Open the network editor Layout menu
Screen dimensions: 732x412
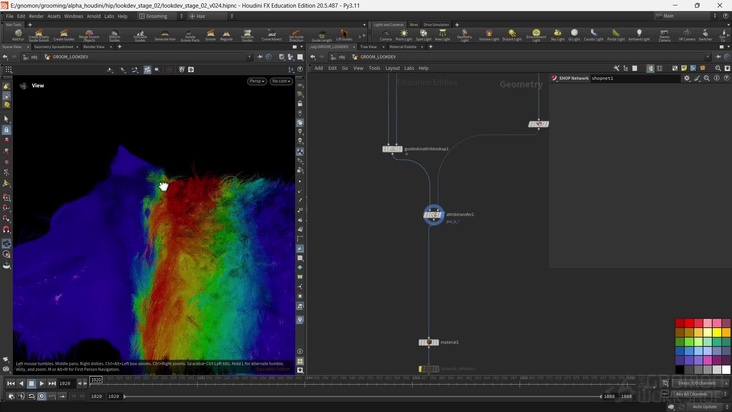coord(392,68)
